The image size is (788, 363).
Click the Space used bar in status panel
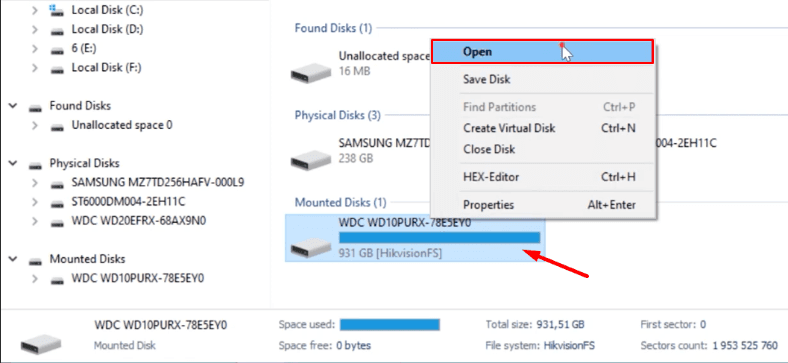[x=389, y=325]
